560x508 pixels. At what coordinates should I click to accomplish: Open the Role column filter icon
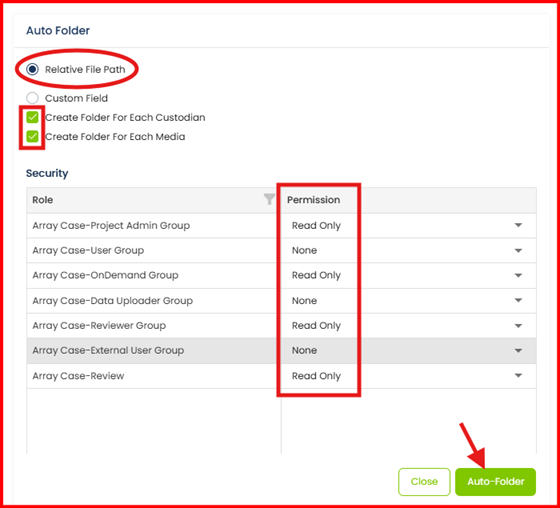(x=269, y=199)
